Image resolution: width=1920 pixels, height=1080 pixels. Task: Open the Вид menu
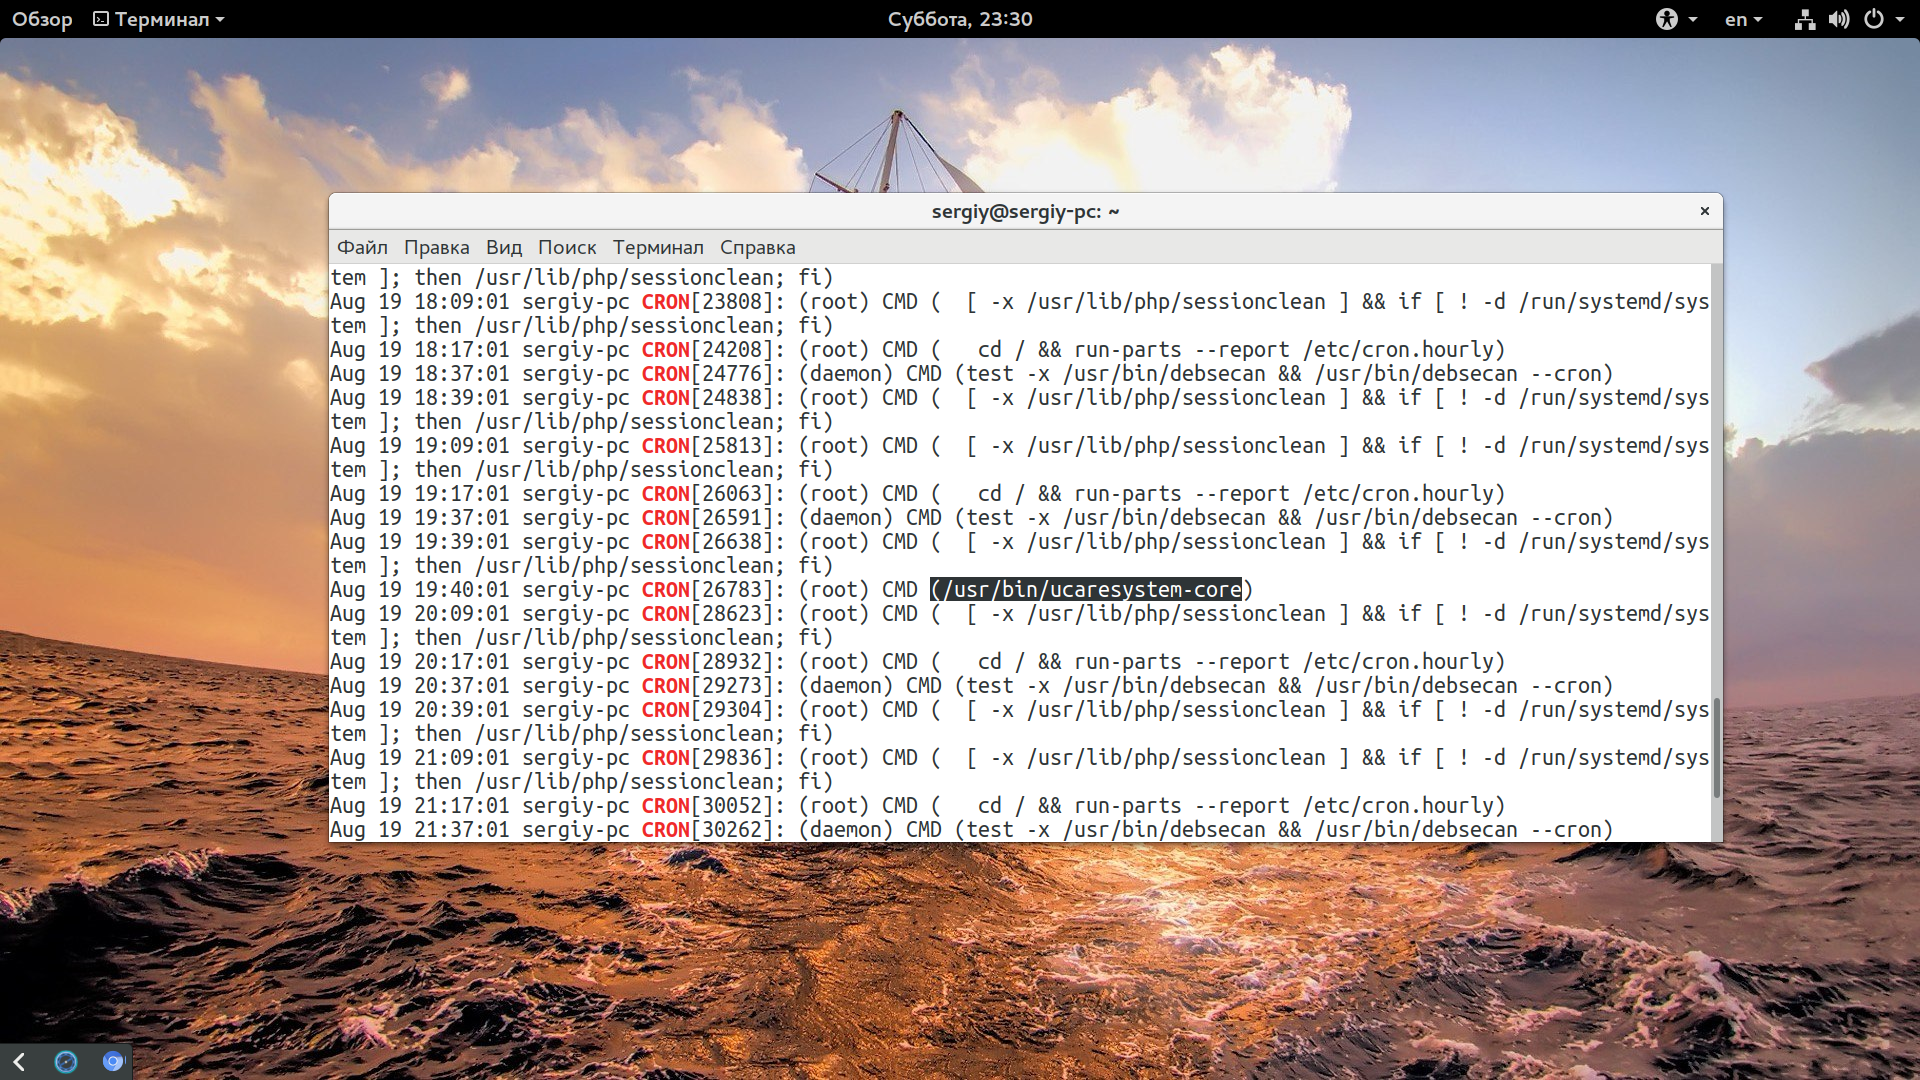coord(503,247)
